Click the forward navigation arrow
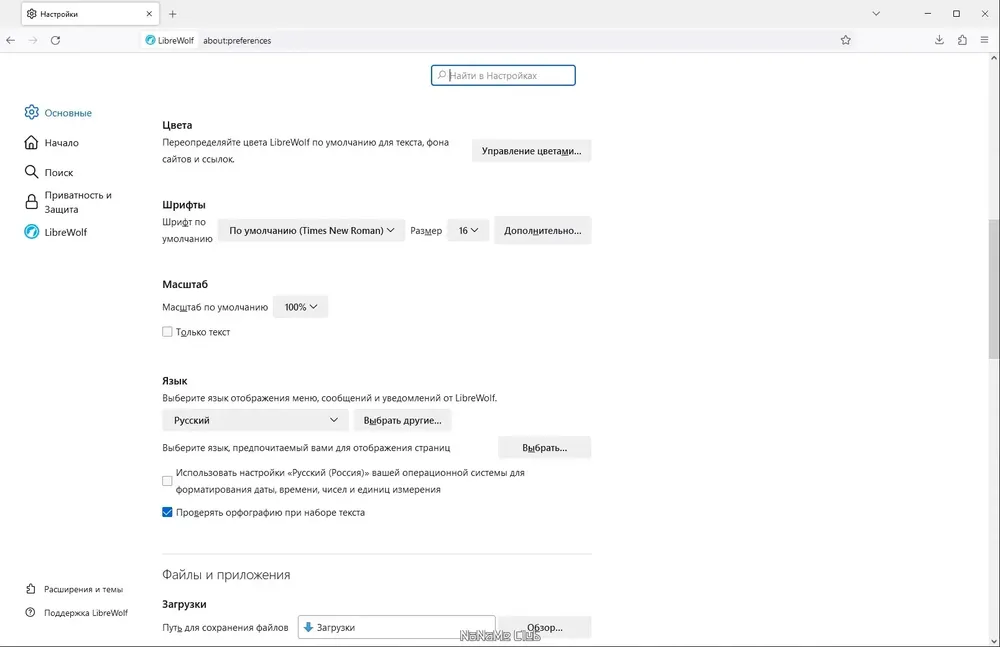This screenshot has width=1000, height=647. pyautogui.click(x=33, y=40)
